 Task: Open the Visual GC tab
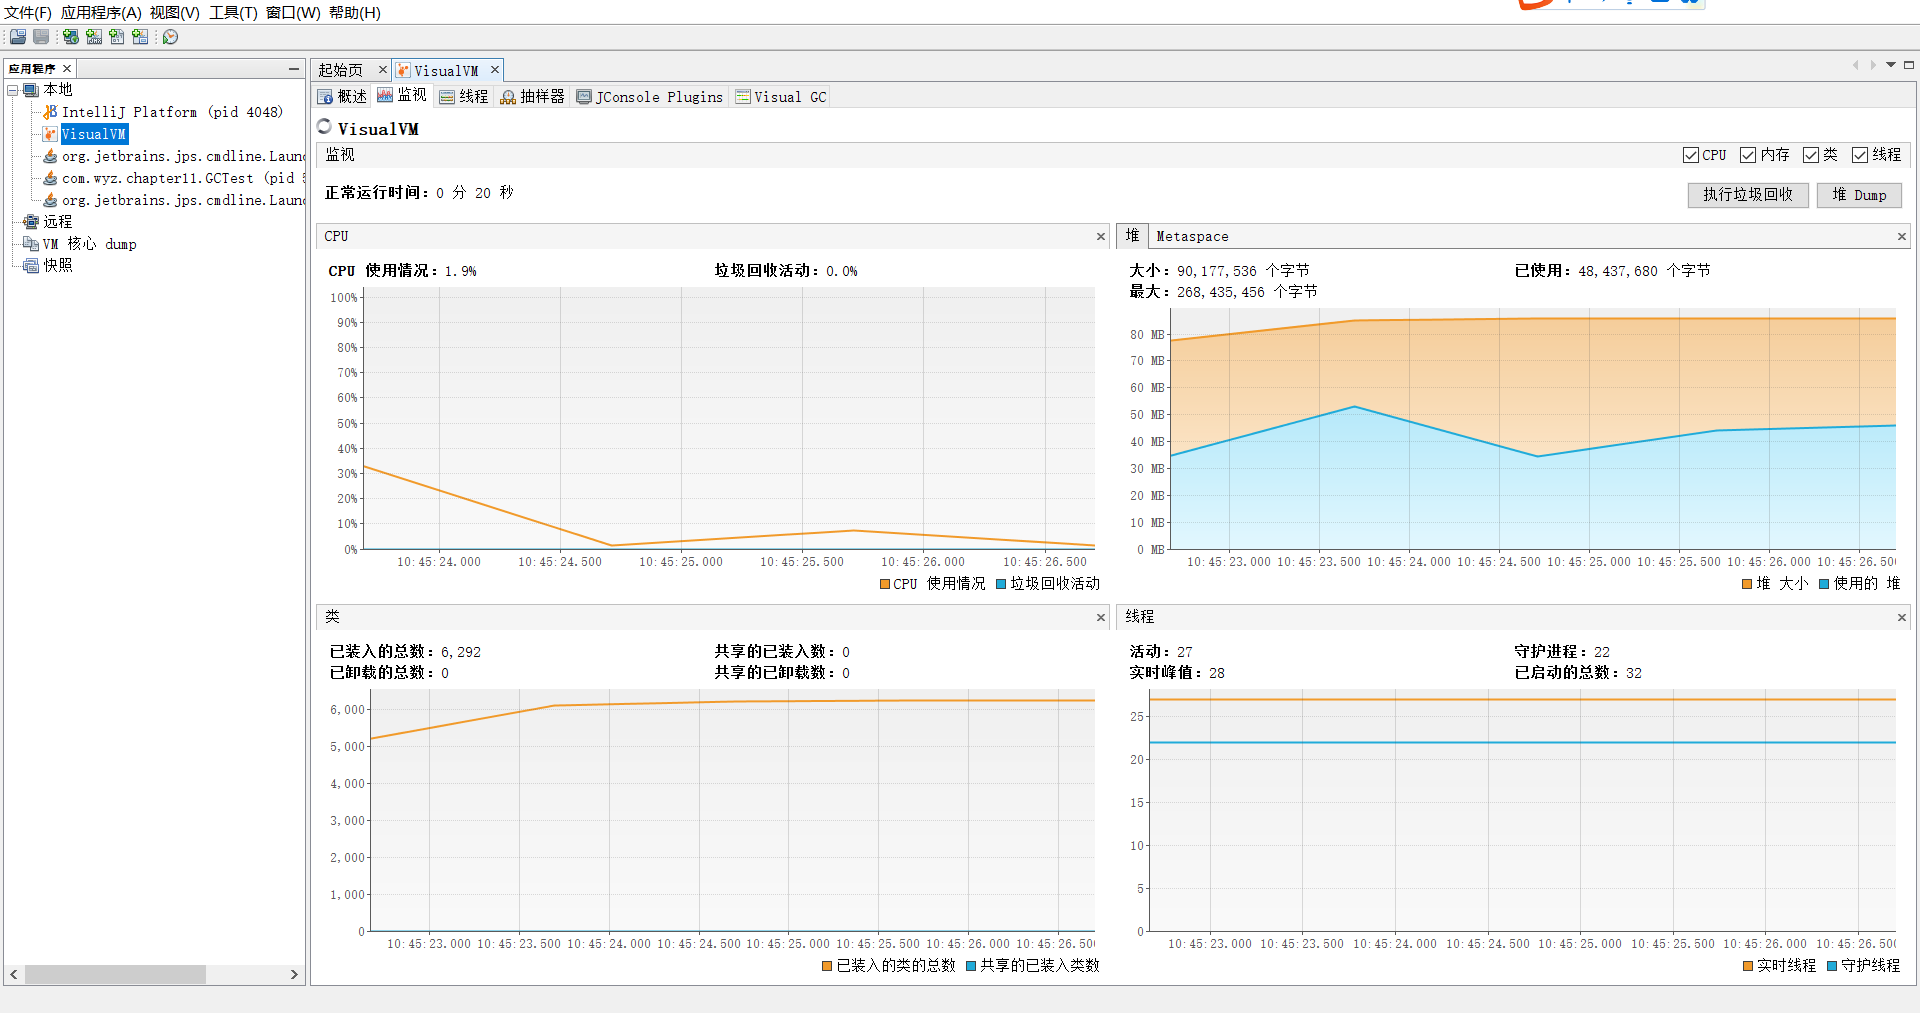pyautogui.click(x=781, y=96)
